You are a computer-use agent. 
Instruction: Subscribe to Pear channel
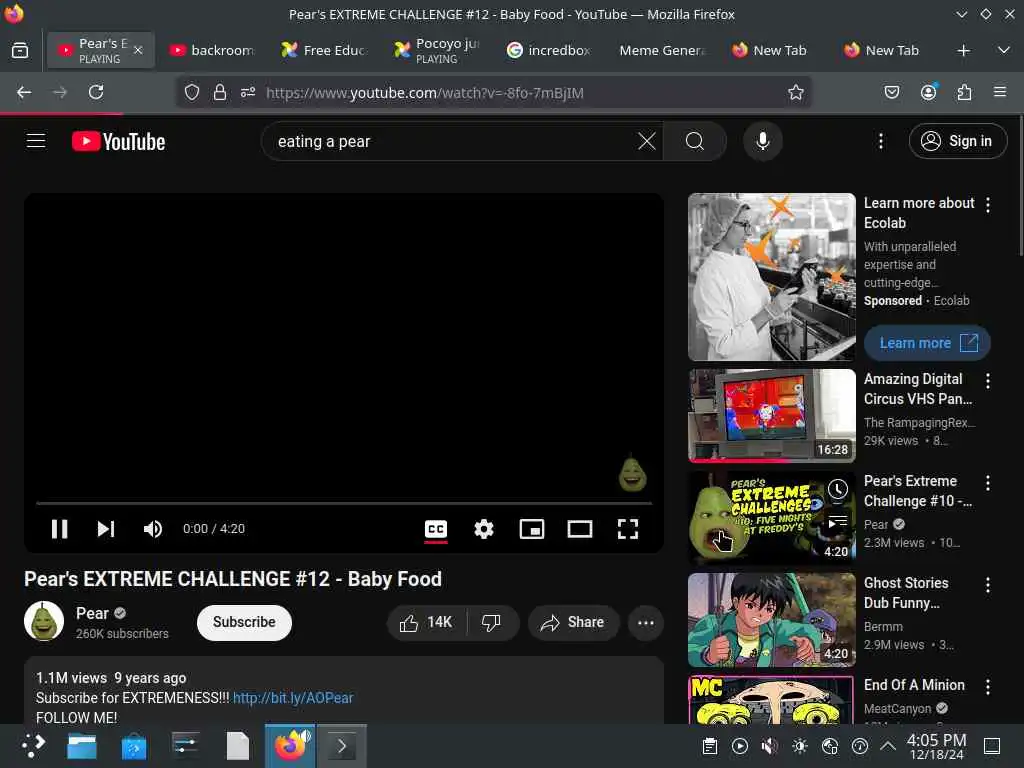coord(244,622)
